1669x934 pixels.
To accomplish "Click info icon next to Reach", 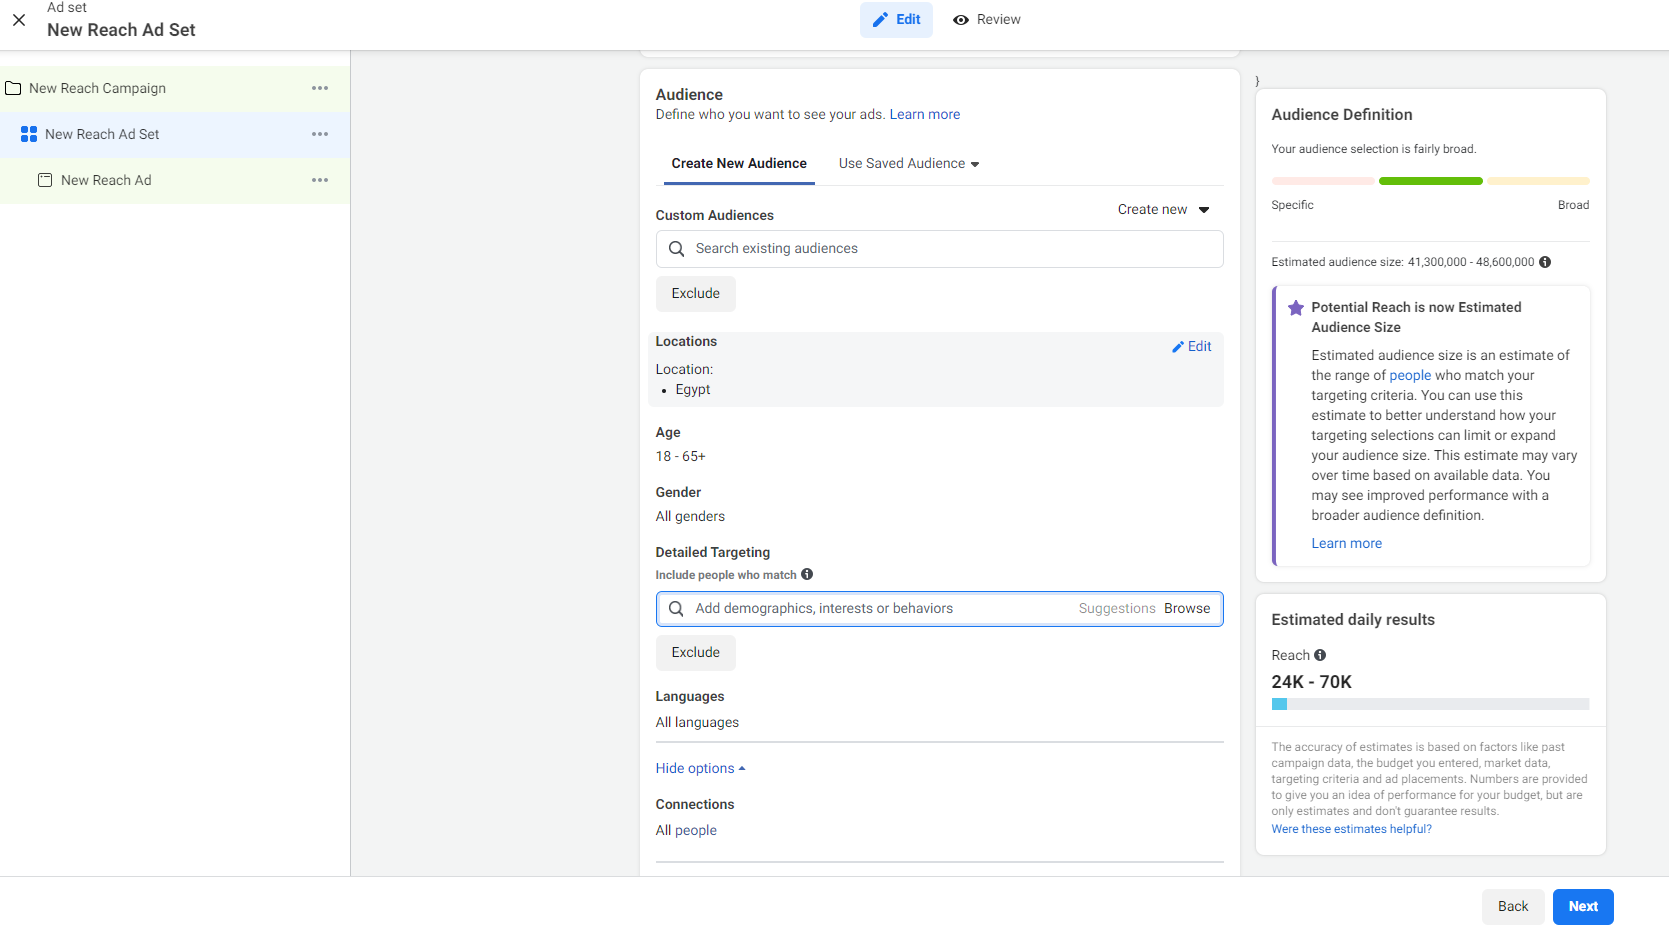I will (x=1320, y=655).
